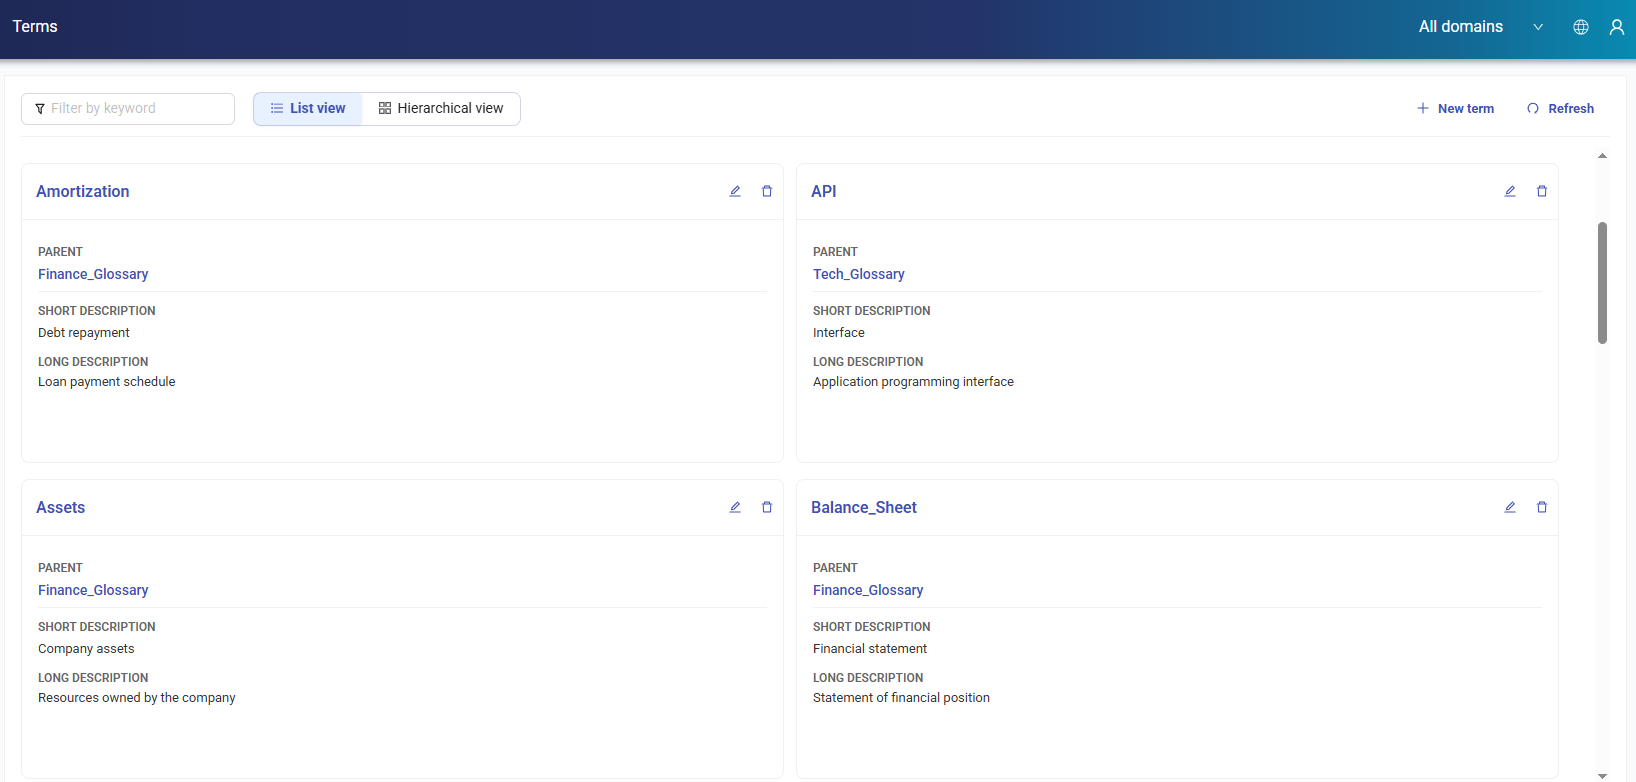Delete the Balance_Sheet term
This screenshot has width=1636, height=782.
point(1542,507)
